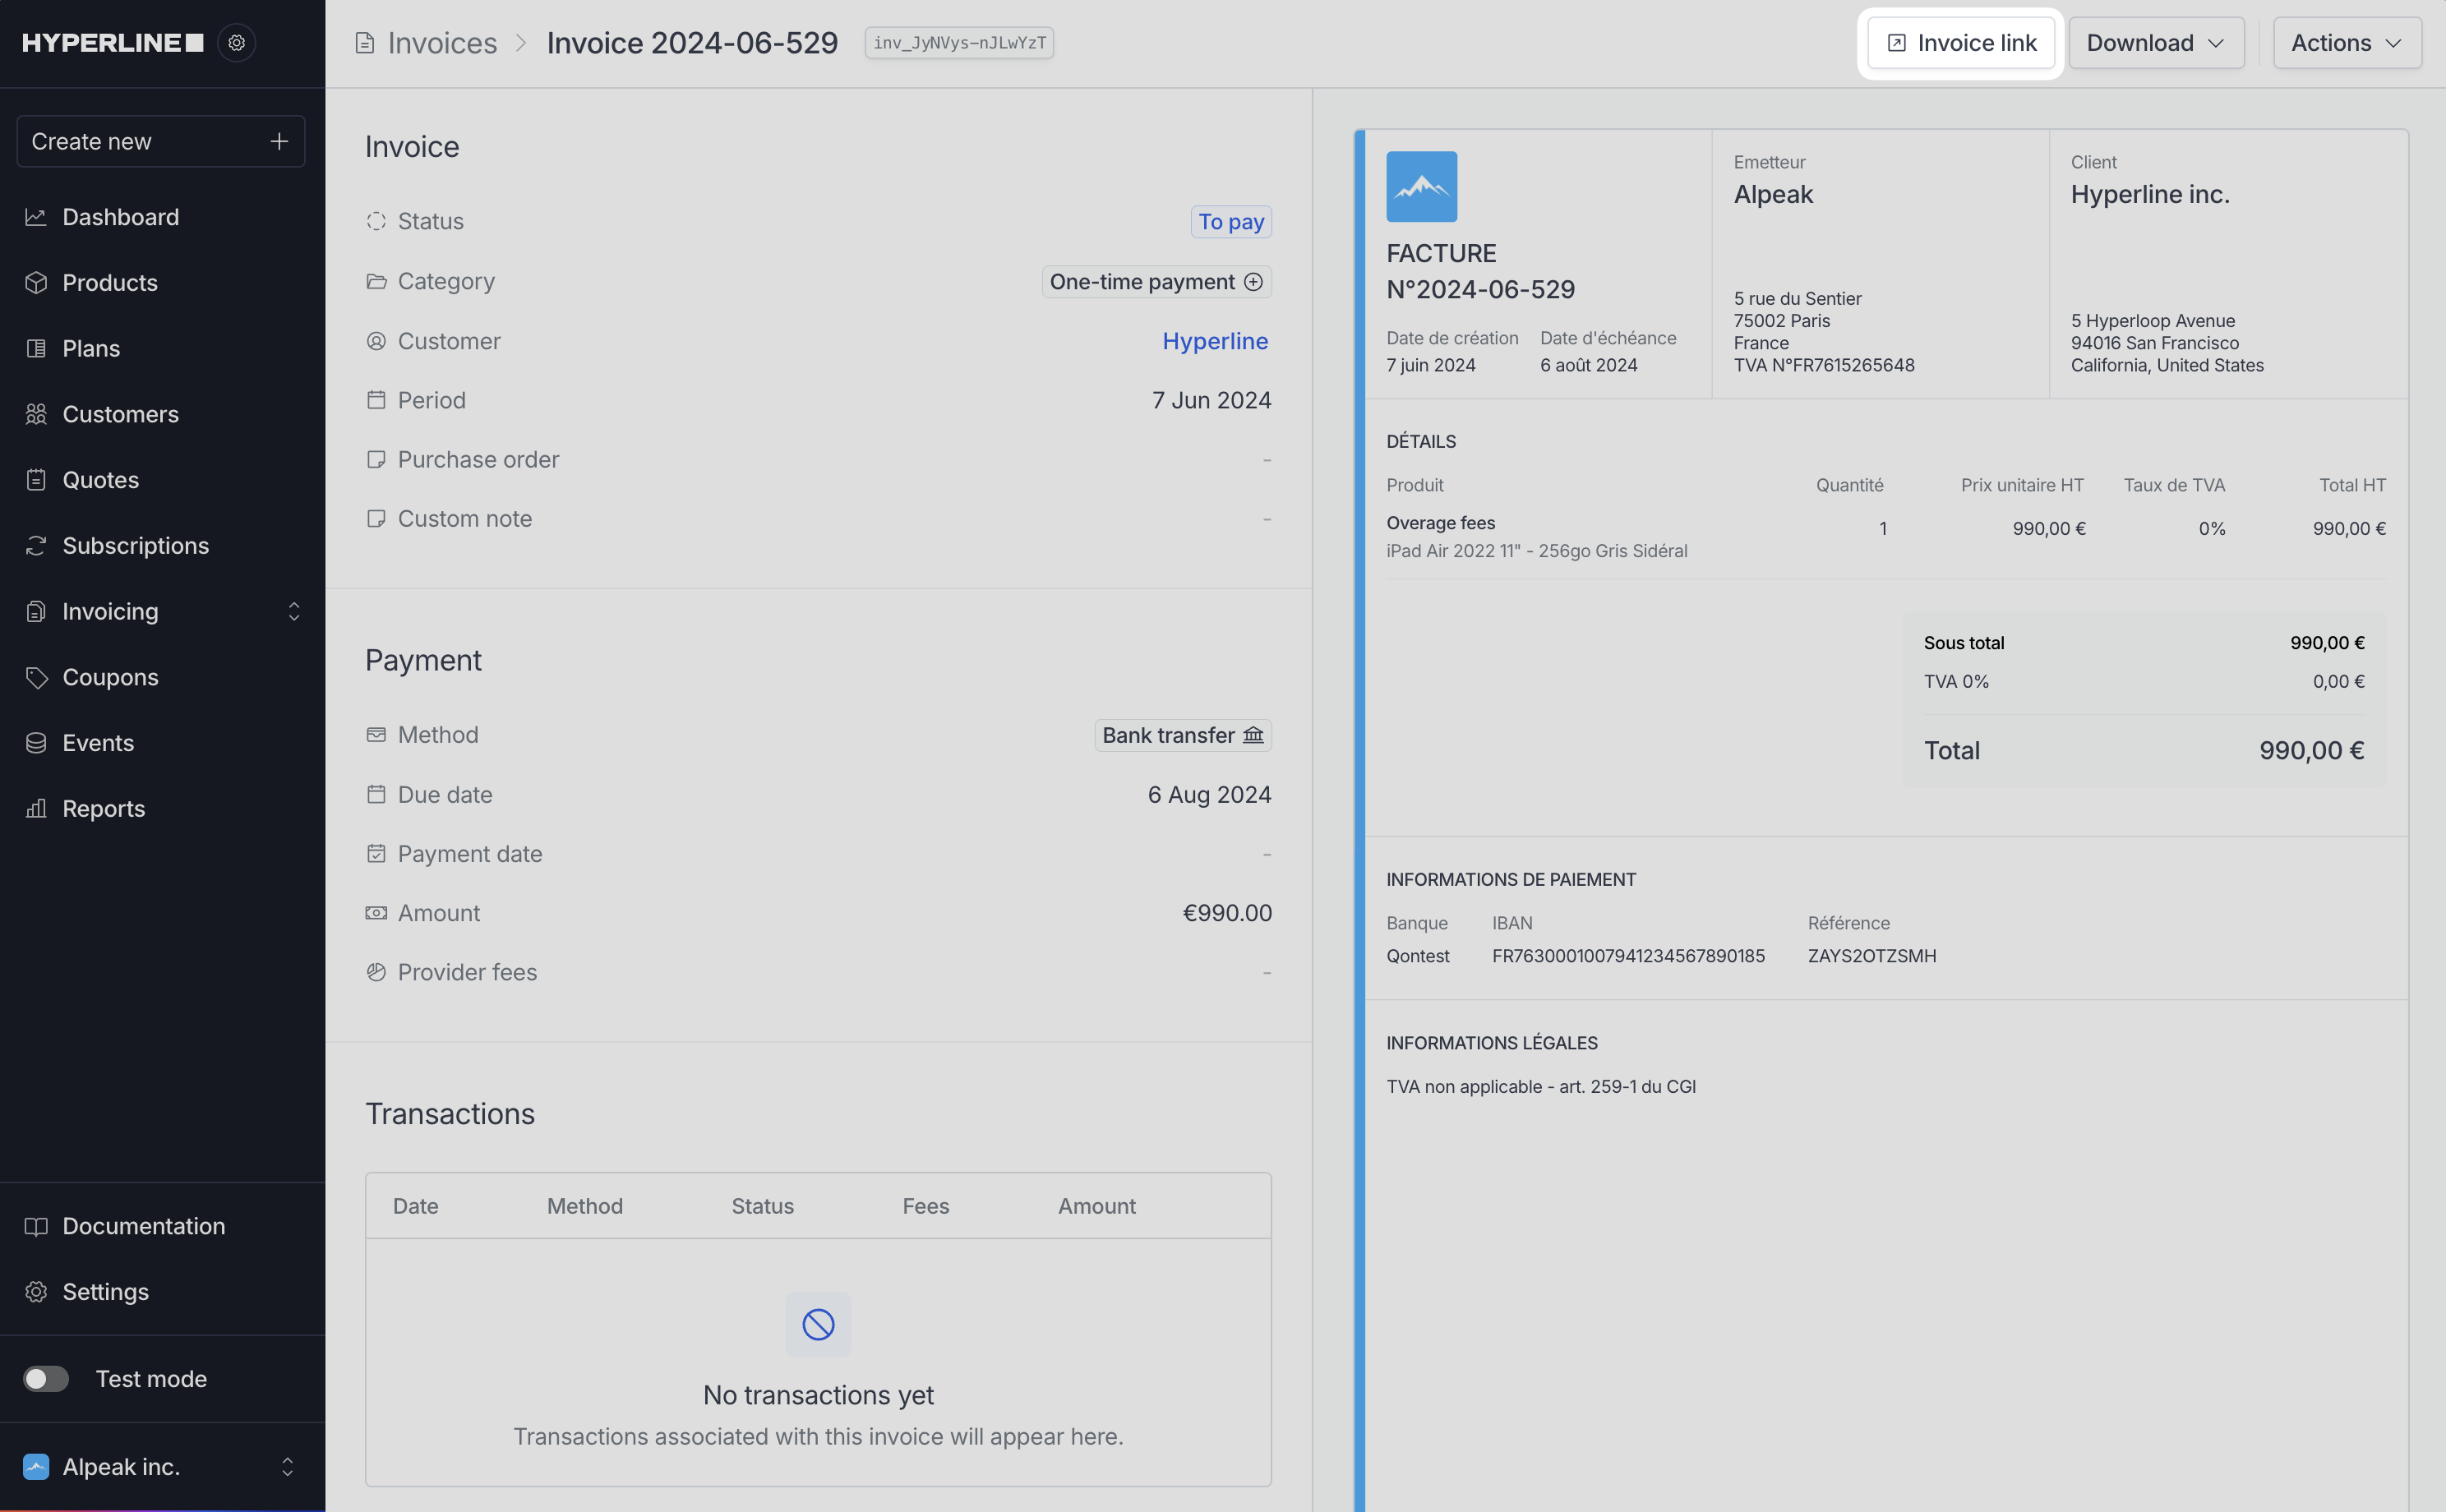Click the Payment date calendar-check icon
Screen dimensions: 2446x1512
[x=376, y=853]
